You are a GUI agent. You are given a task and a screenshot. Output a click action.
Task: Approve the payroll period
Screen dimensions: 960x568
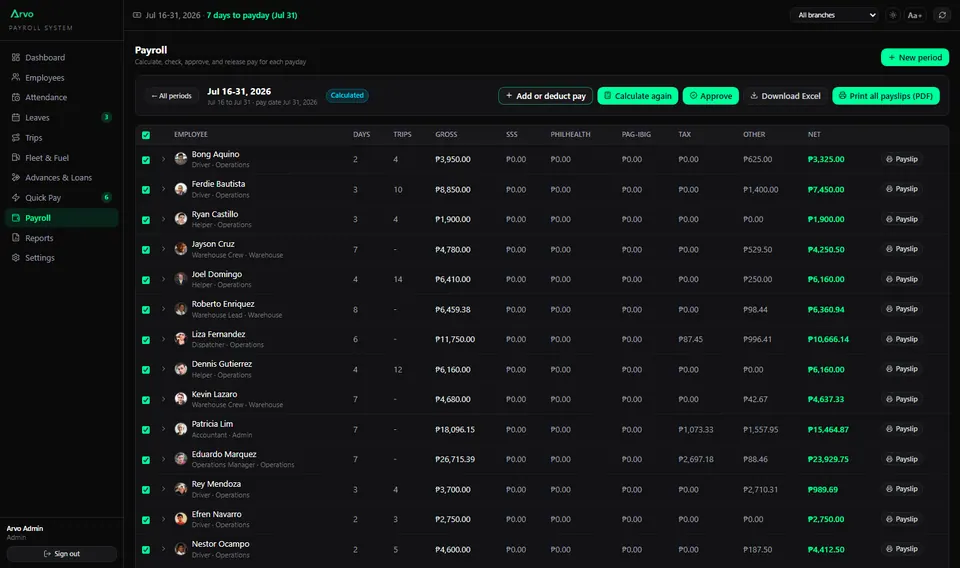click(711, 96)
